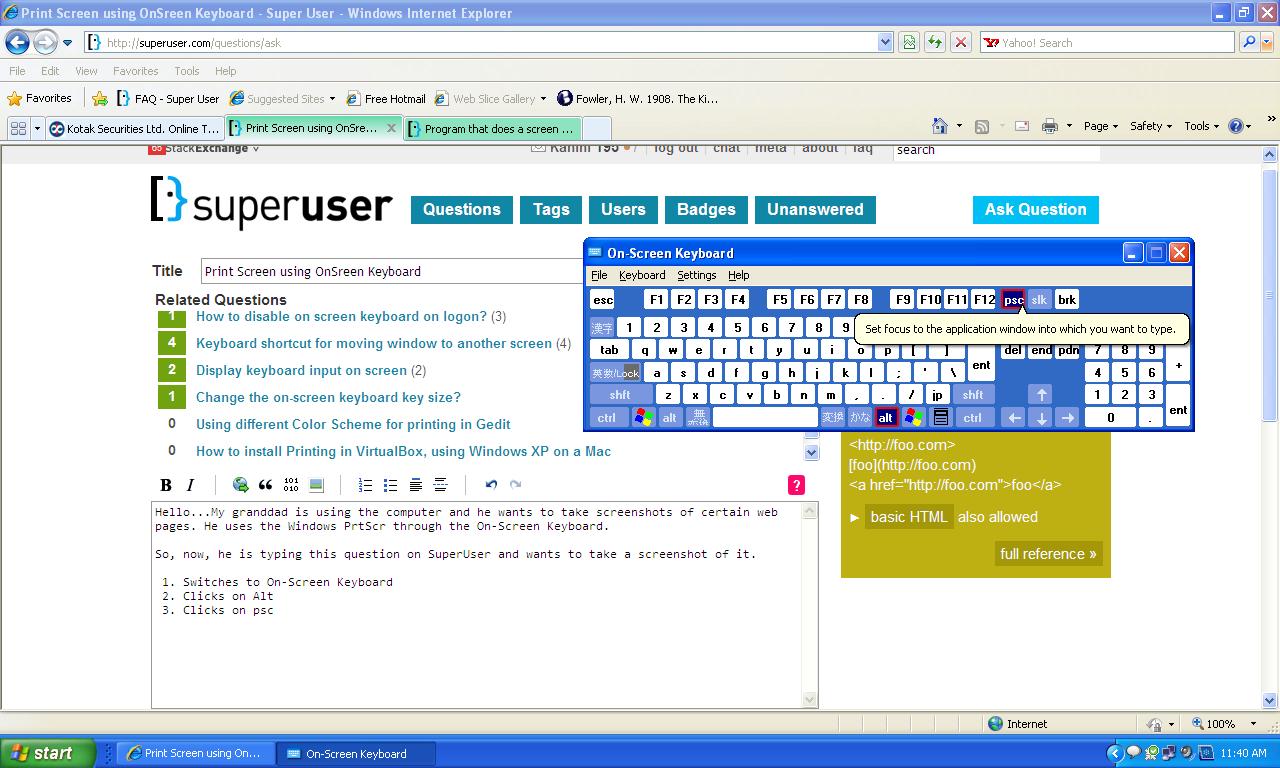Insert a code sample with the 101/010 icon

291,485
